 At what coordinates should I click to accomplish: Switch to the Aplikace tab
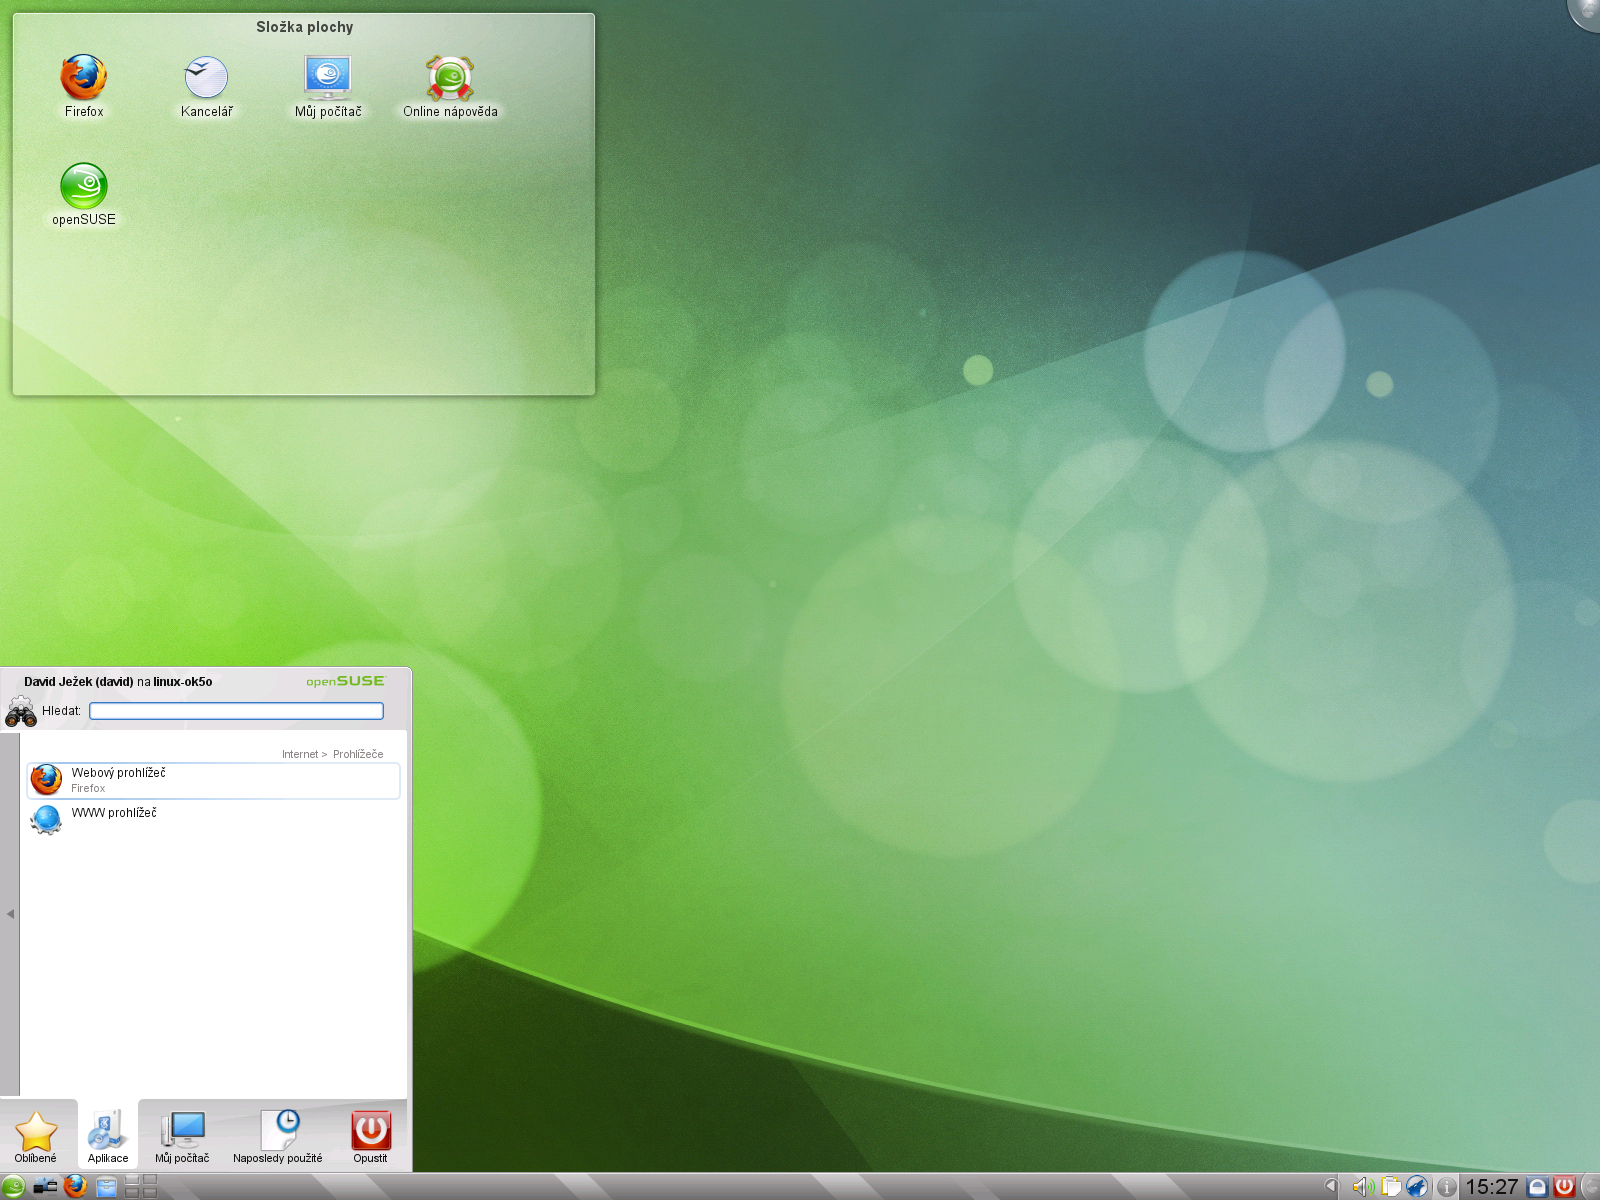click(x=108, y=1136)
